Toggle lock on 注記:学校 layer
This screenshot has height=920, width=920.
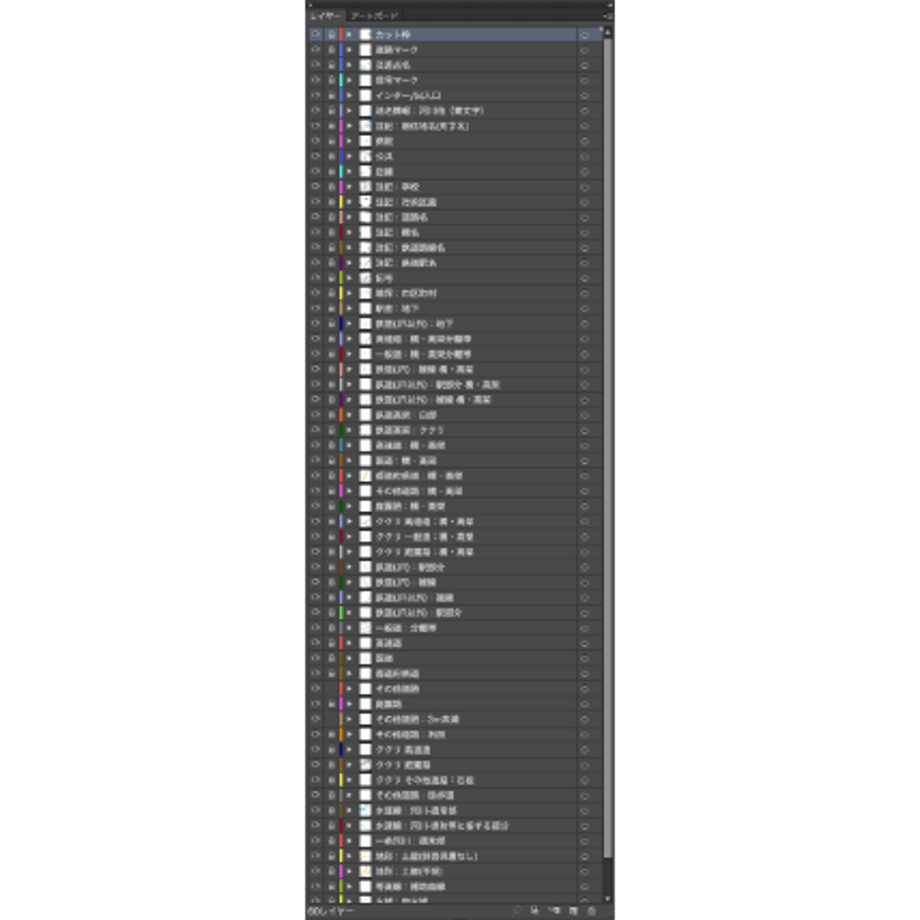point(332,187)
